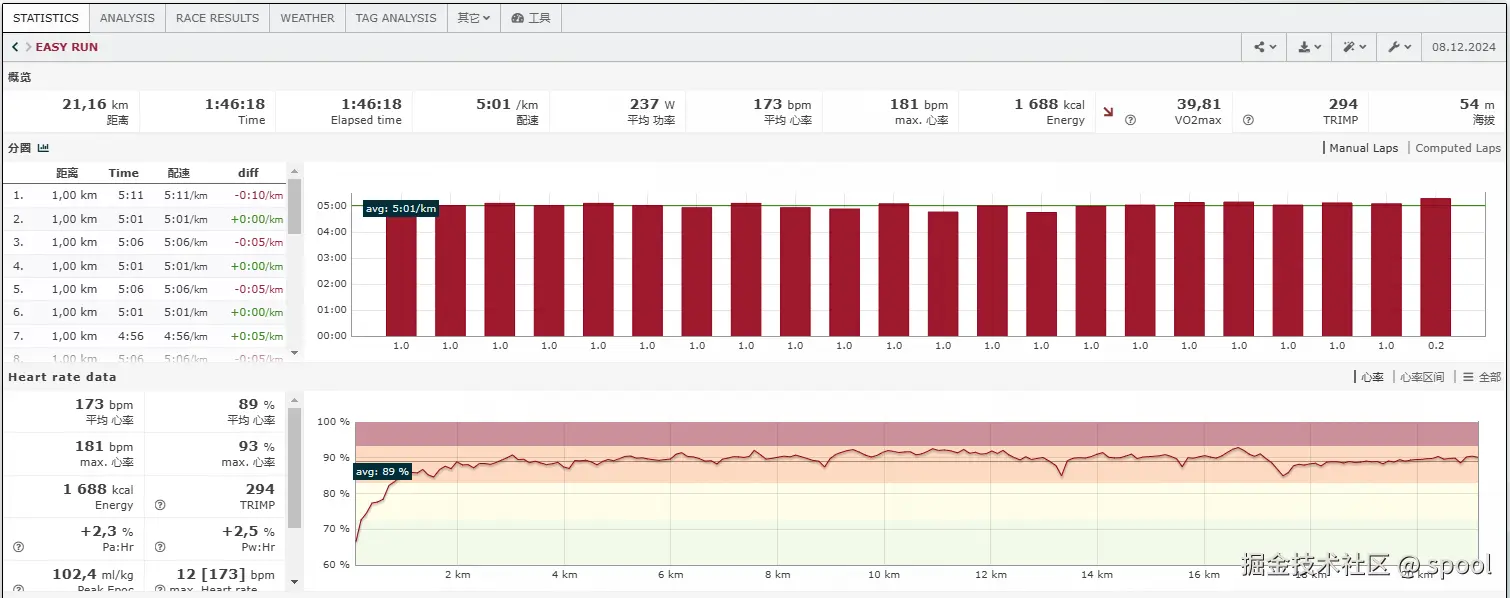Screen dimensions: 1510x598
Task: Click the help icon beside TRIMP in overview
Action: 1248,120
